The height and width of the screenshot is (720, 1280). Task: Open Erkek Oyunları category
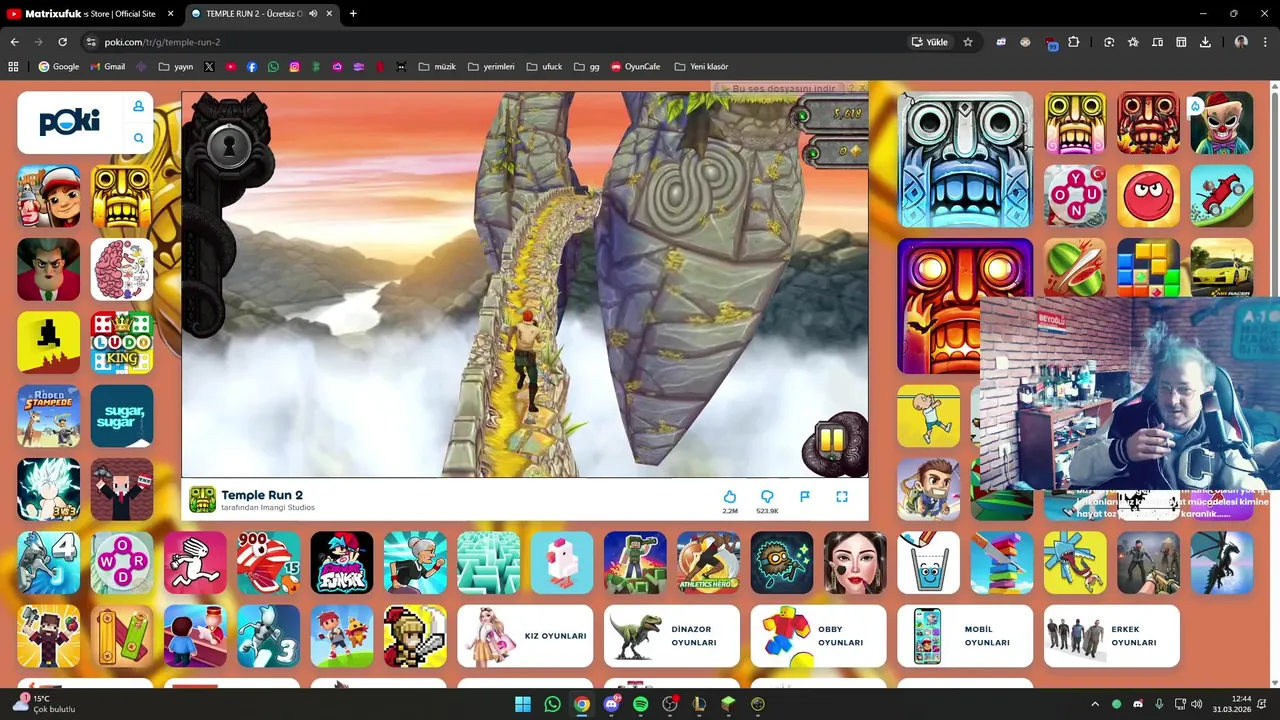[x=1112, y=636]
